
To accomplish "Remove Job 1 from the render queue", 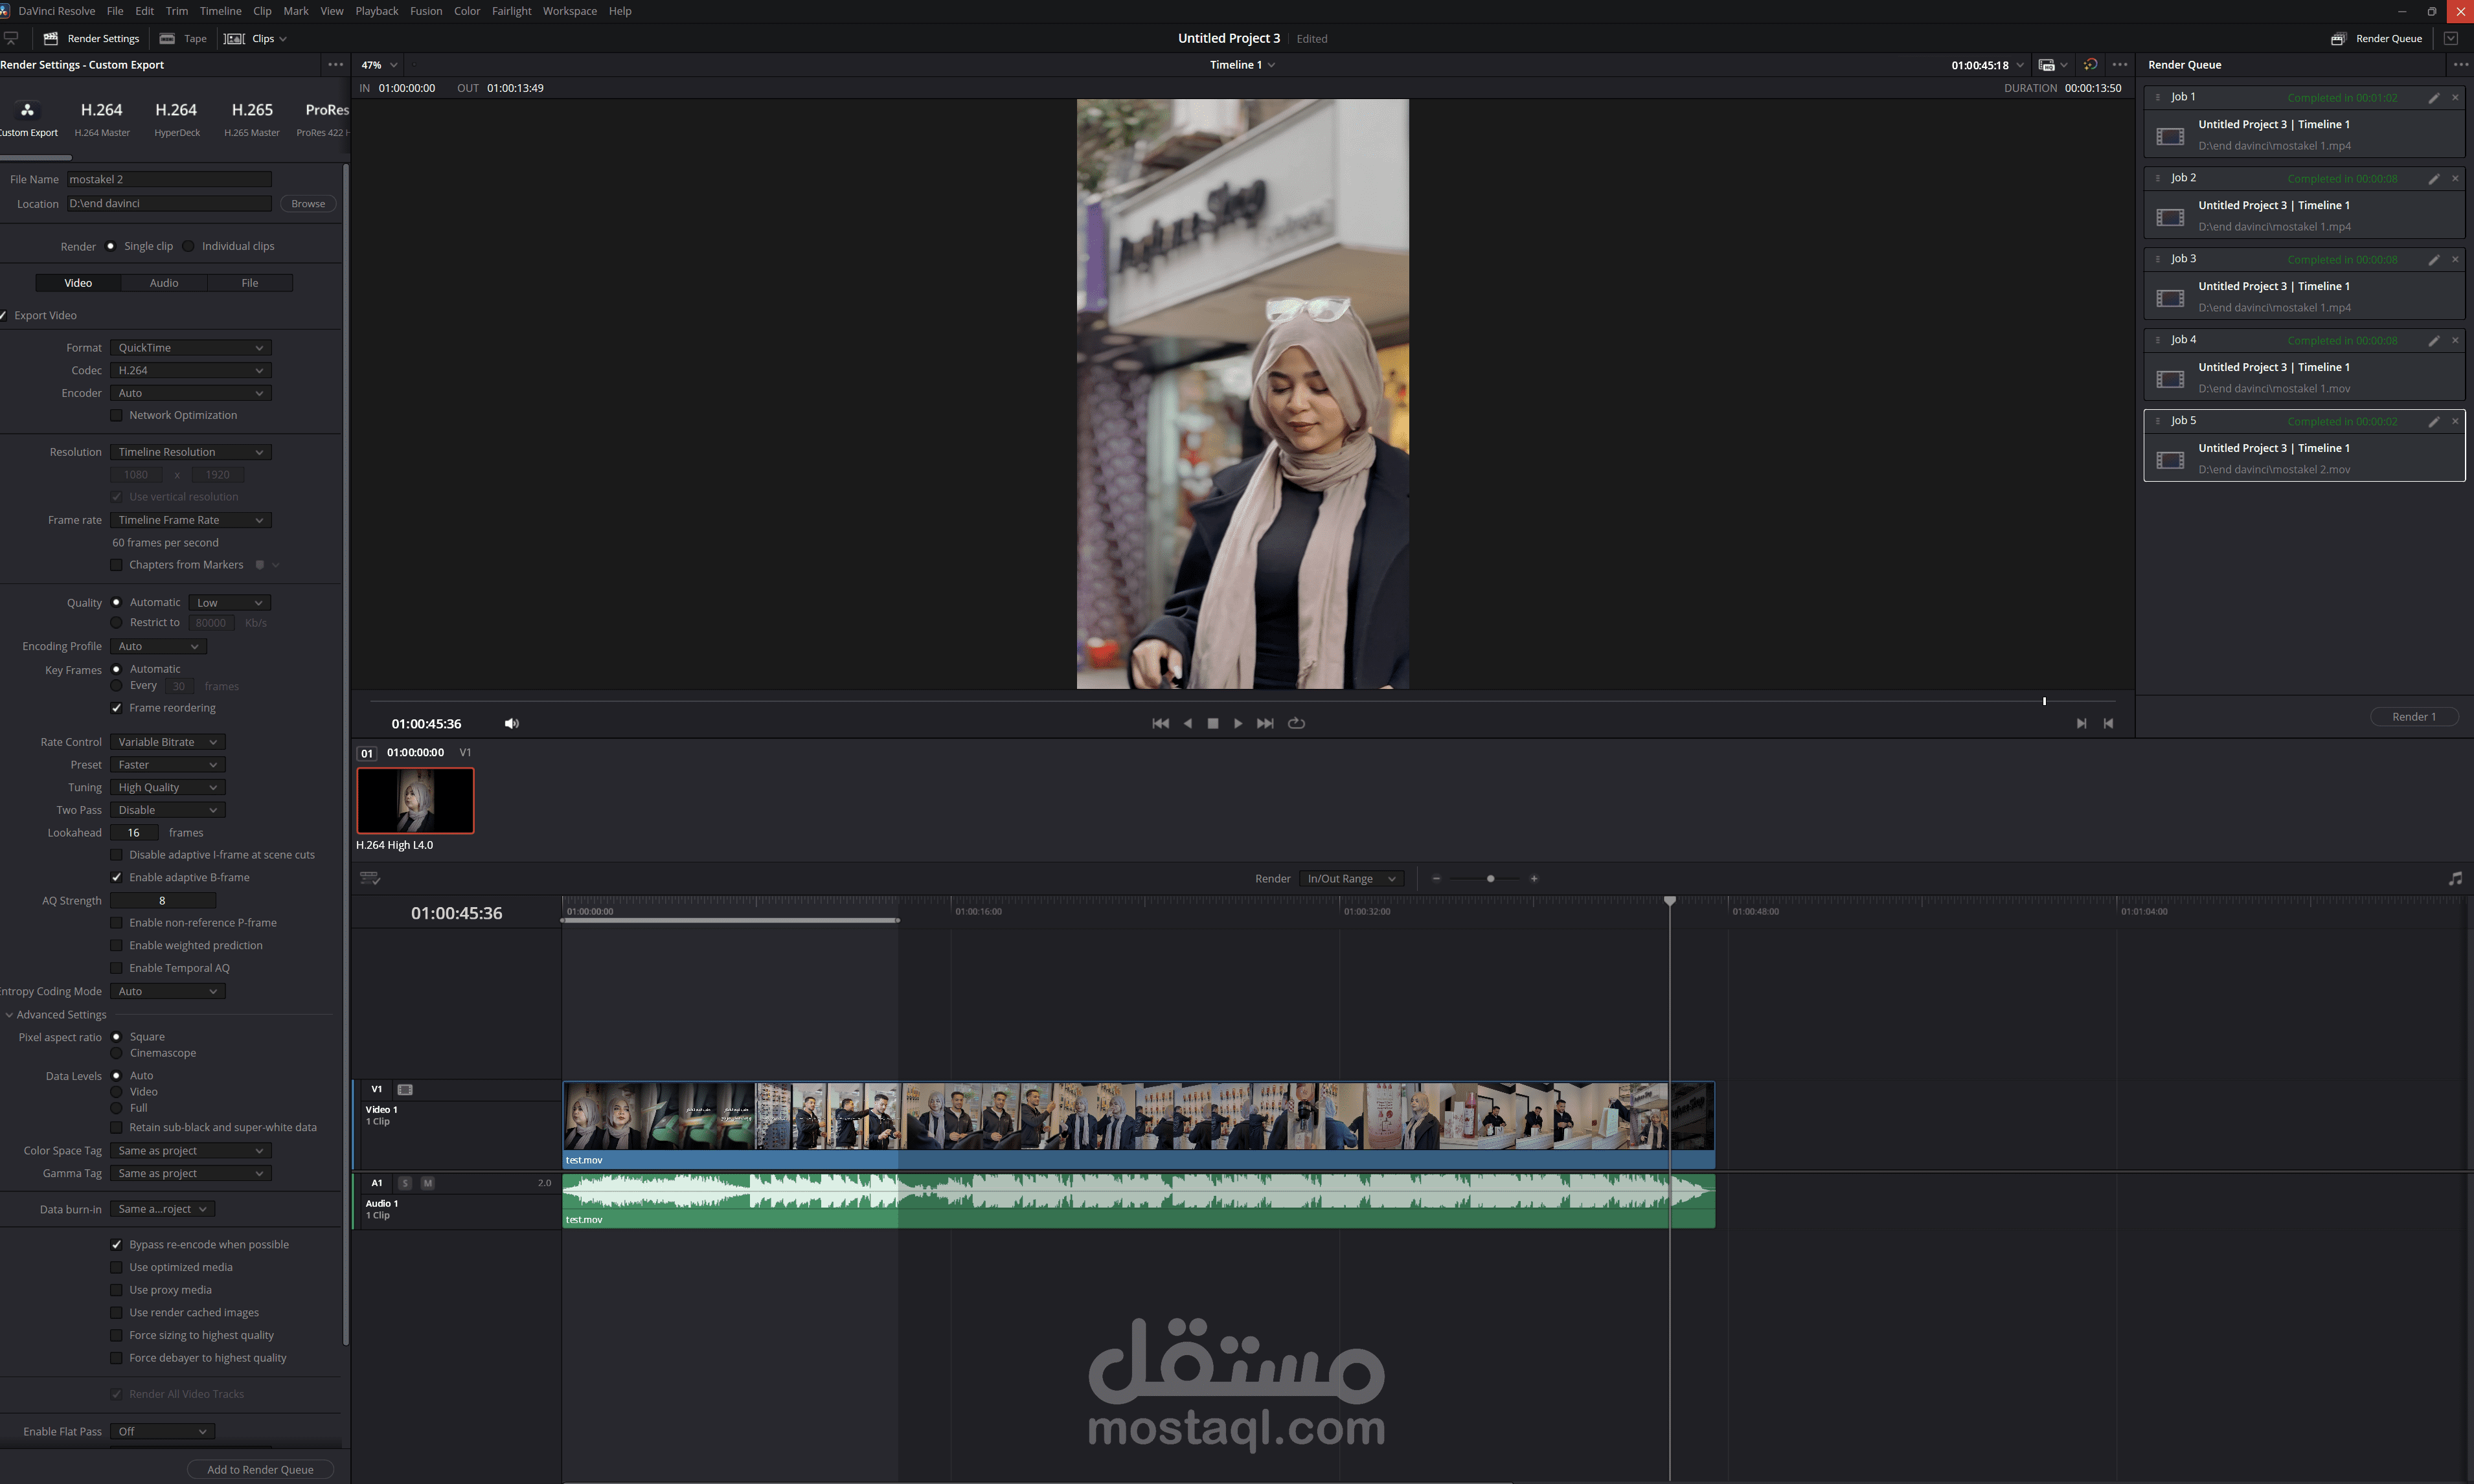I will (2455, 97).
